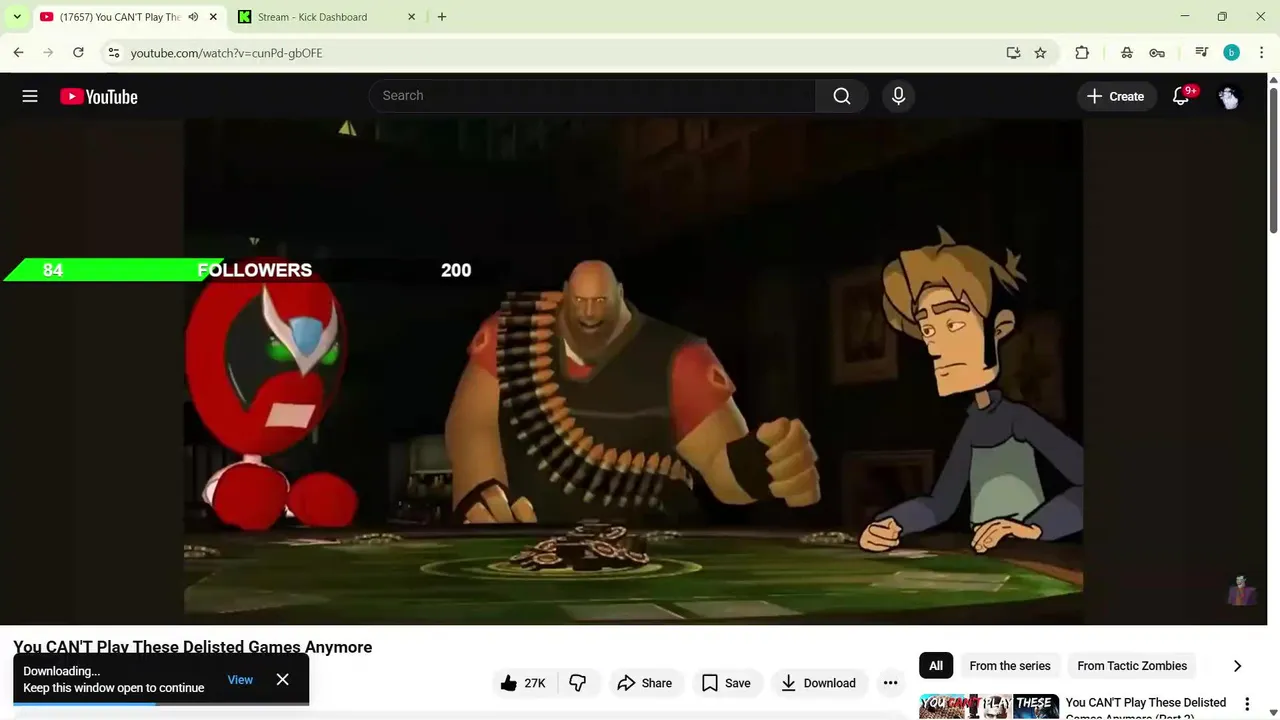Screen dimensions: 1280x720
Task: Open the more actions ellipsis menu
Action: tap(890, 683)
